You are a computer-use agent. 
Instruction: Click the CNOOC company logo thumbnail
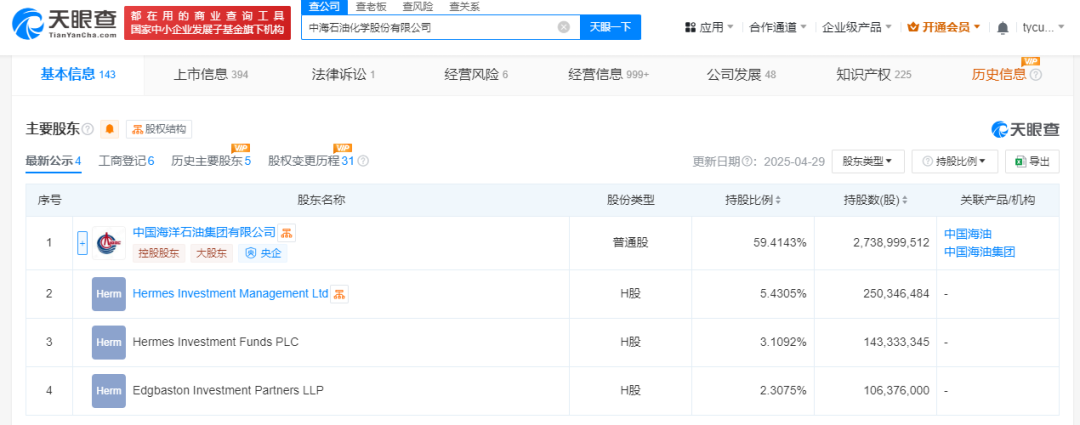(109, 243)
